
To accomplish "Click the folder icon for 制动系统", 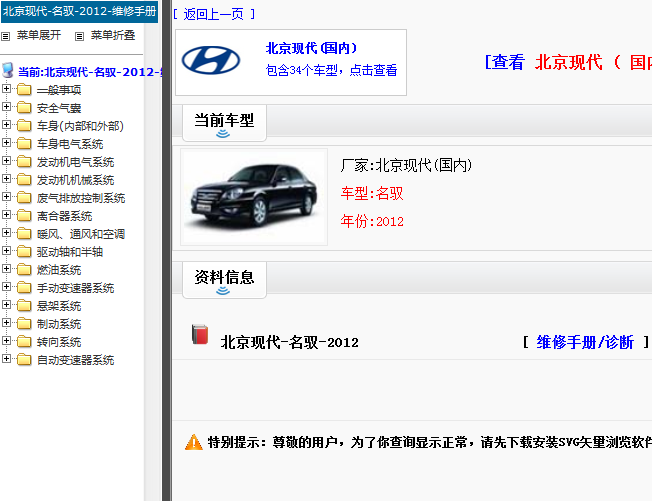I will pyautogui.click(x=24, y=323).
